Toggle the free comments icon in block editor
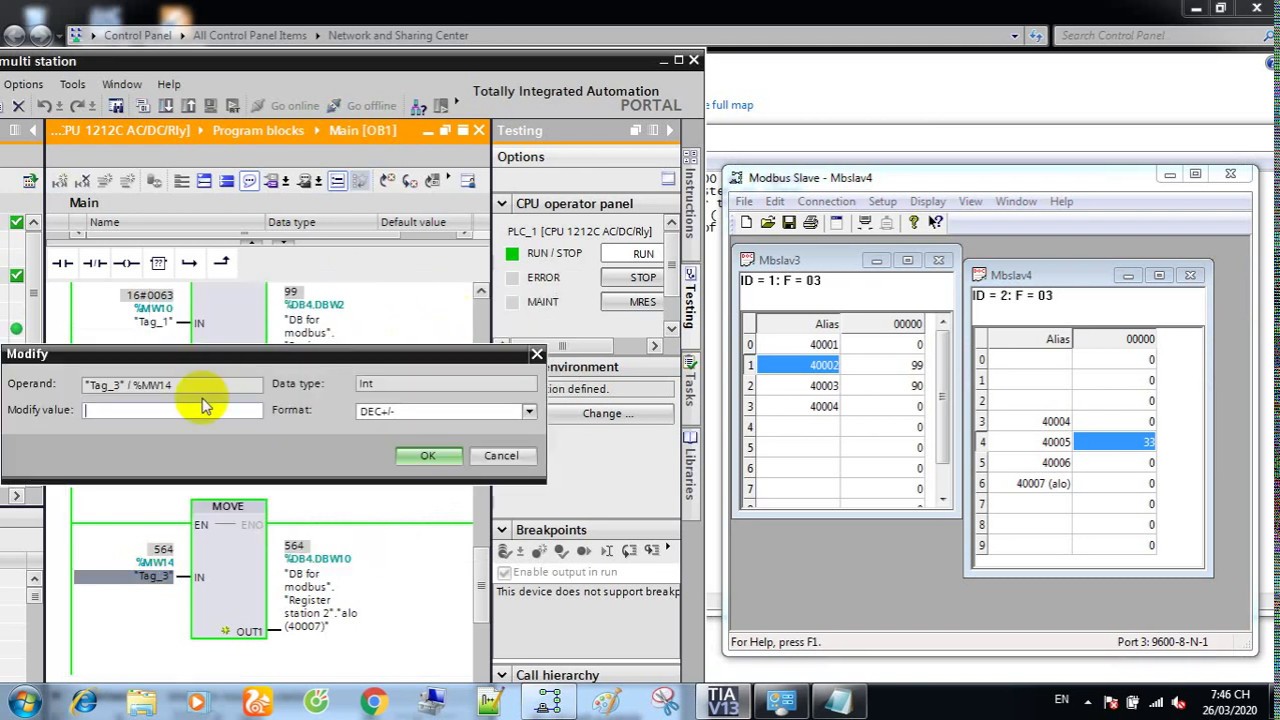Screen dimensions: 1280x720 click(249, 181)
